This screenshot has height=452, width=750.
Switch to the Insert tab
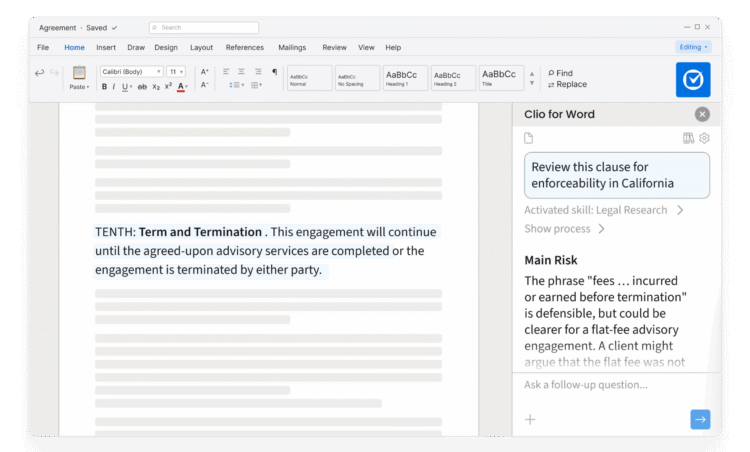pos(106,47)
